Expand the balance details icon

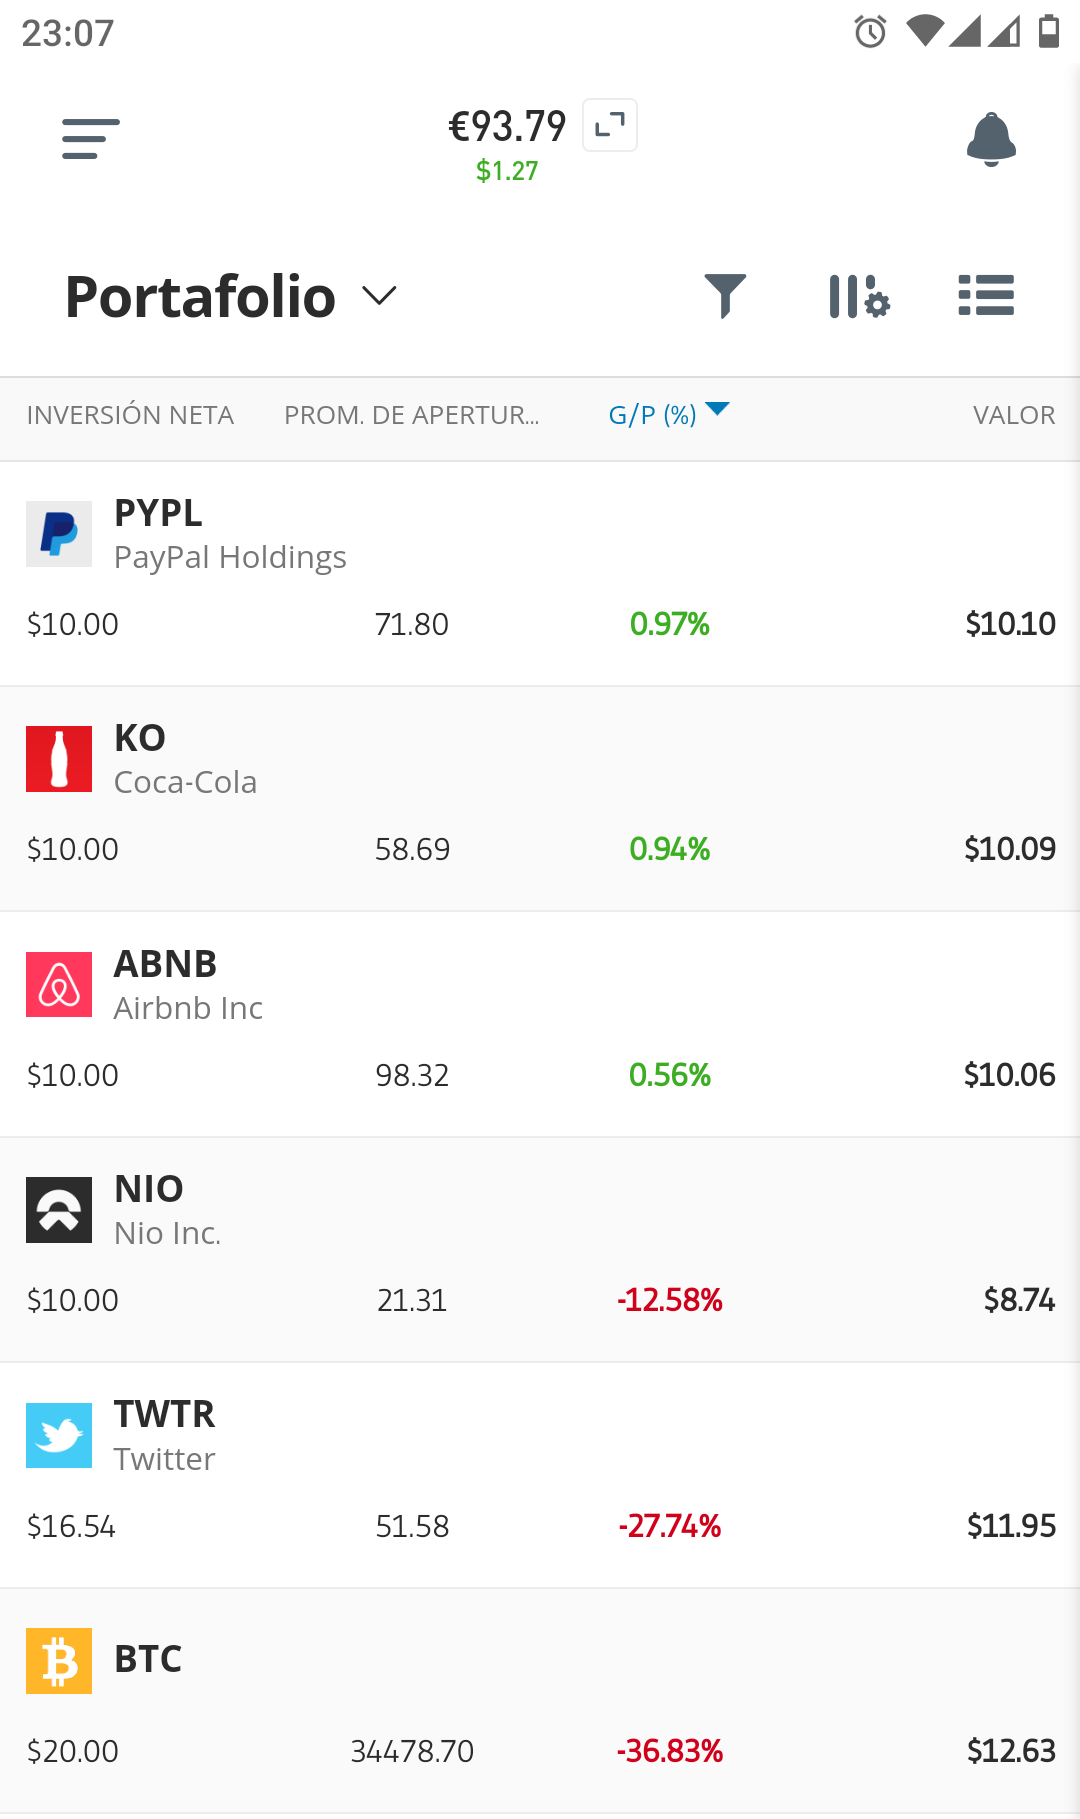(610, 125)
